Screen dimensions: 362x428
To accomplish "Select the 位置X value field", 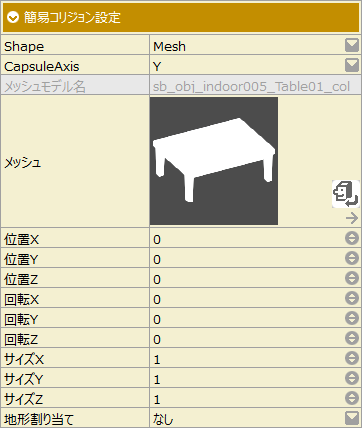I will point(247,239).
